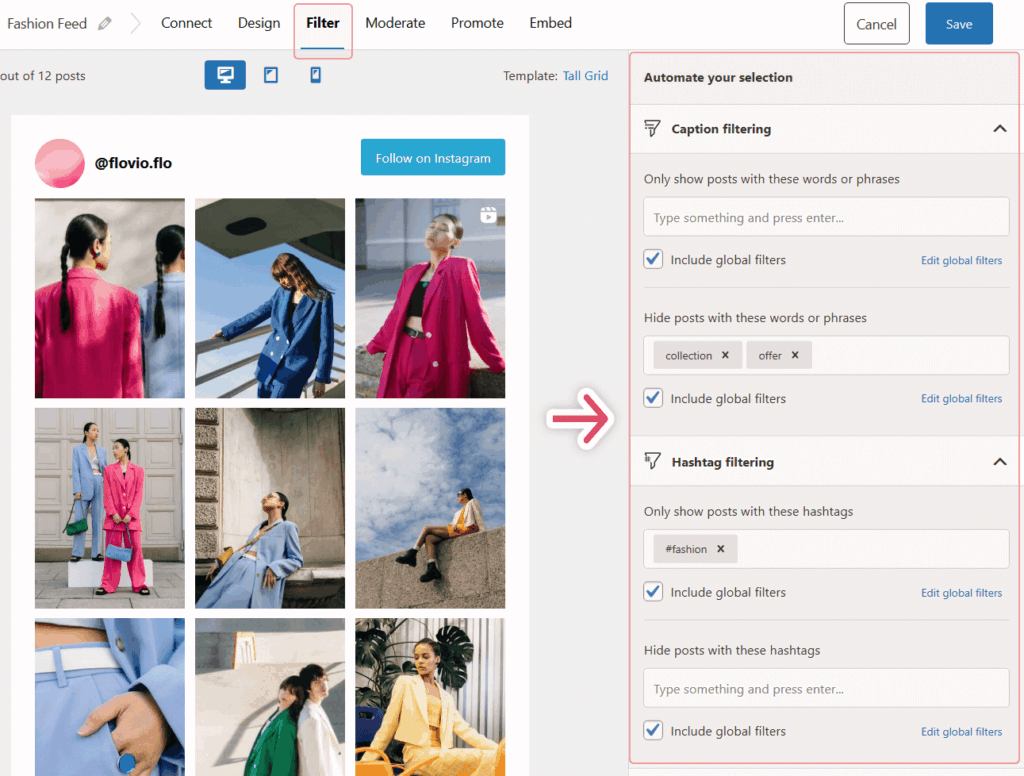The height and width of the screenshot is (776, 1024).
Task: Click the Hashtag filtering funnel icon
Action: point(652,461)
